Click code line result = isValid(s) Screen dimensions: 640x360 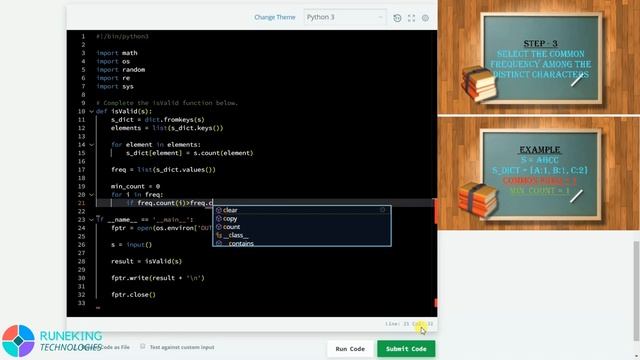(x=146, y=261)
